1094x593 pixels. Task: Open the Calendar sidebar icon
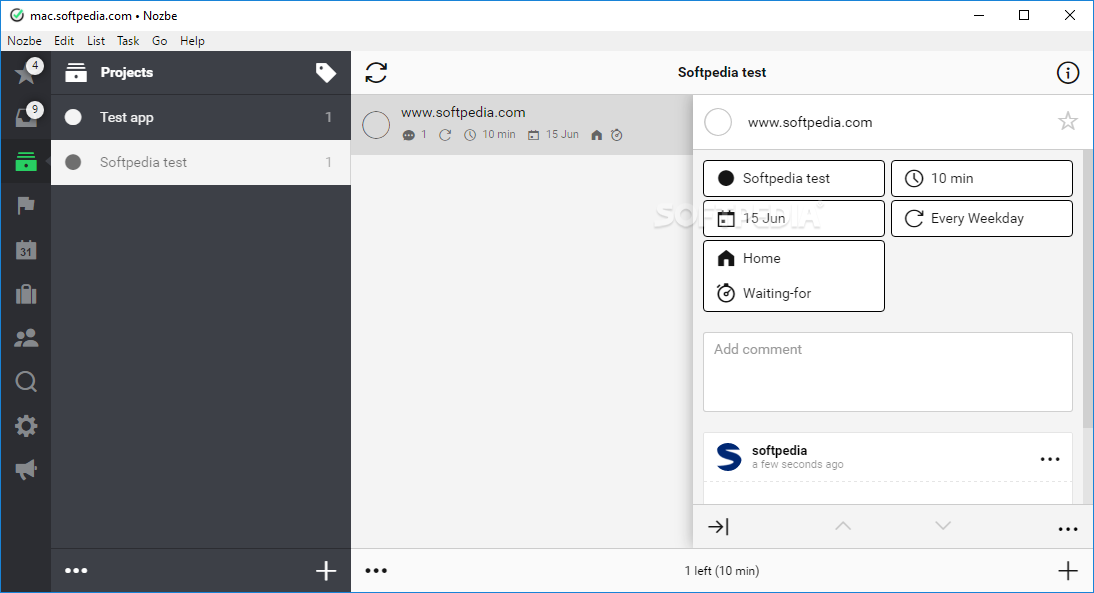pyautogui.click(x=26, y=250)
